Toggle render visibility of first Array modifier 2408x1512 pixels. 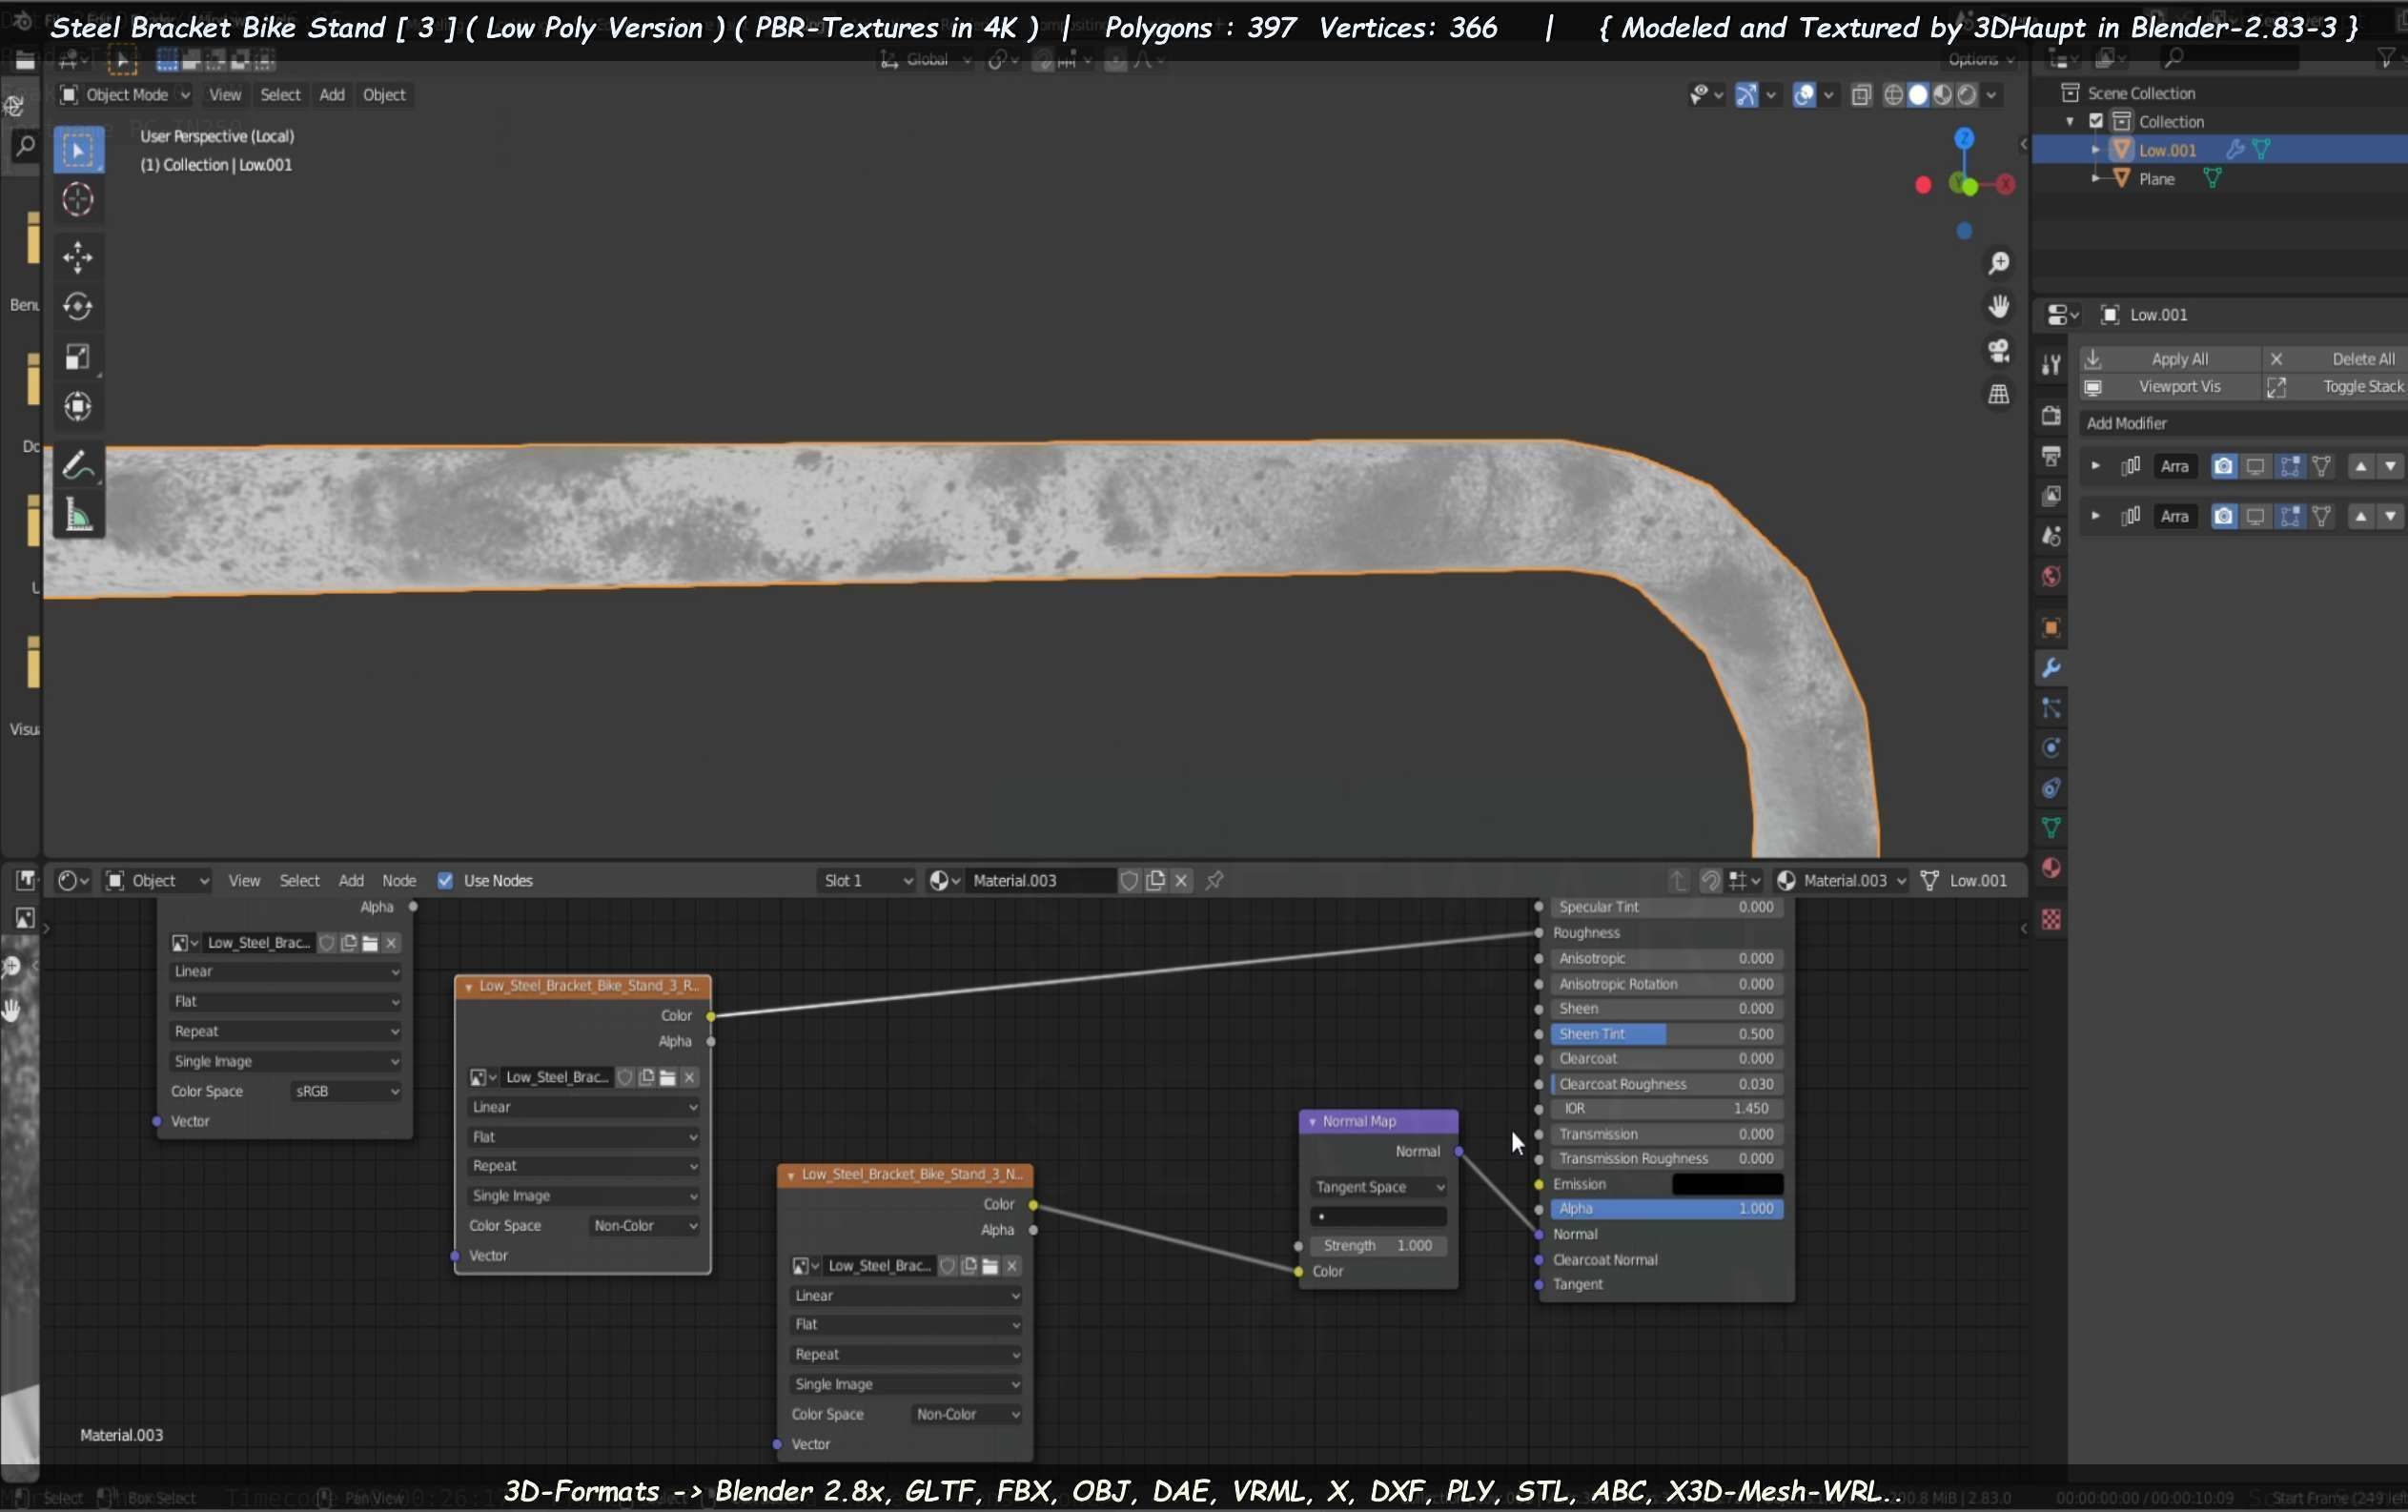pos(2223,466)
